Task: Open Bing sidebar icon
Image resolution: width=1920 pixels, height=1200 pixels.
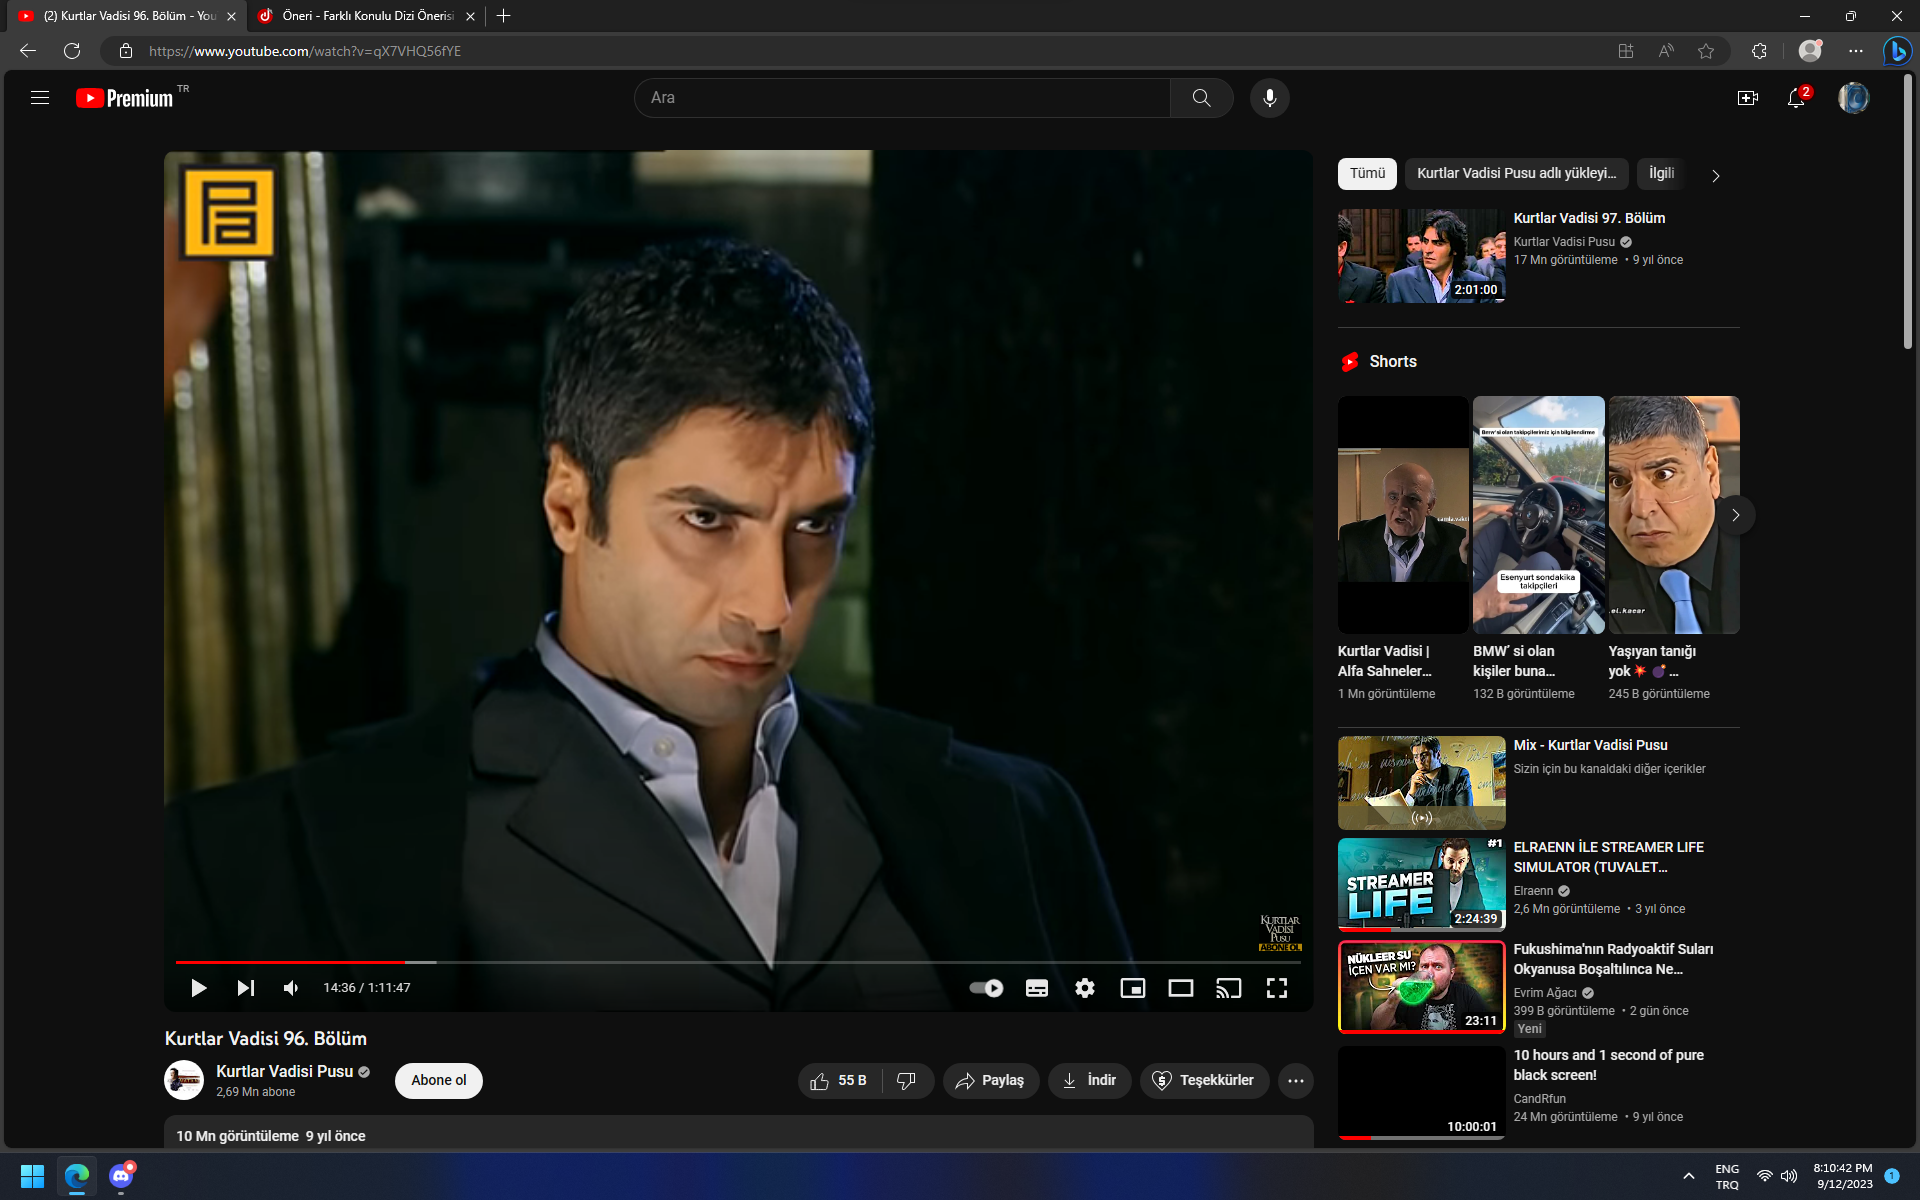Action: [1897, 51]
